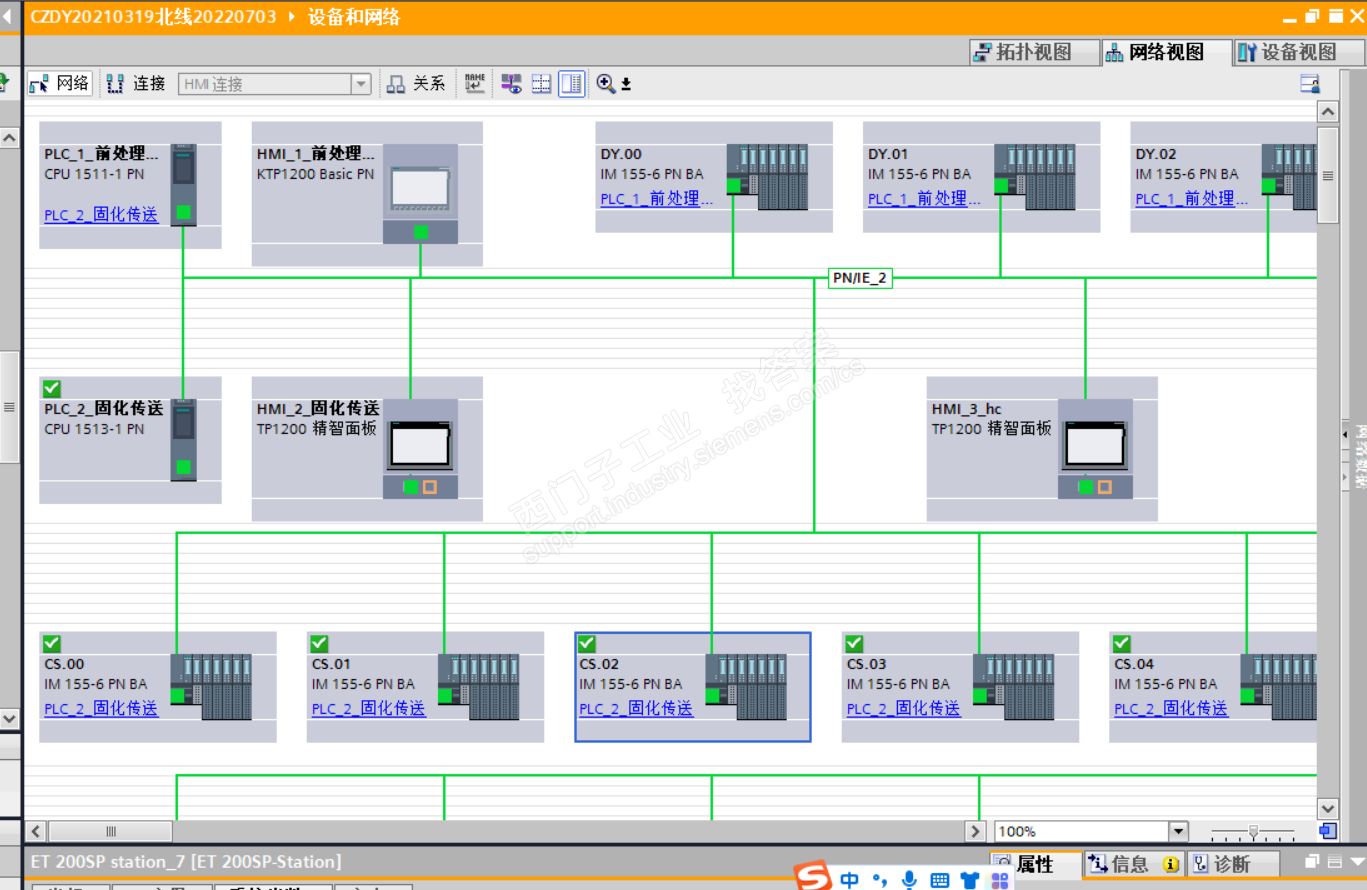Toggle the green checkbox on CS.02
This screenshot has width=1367, height=890.
(x=587, y=643)
